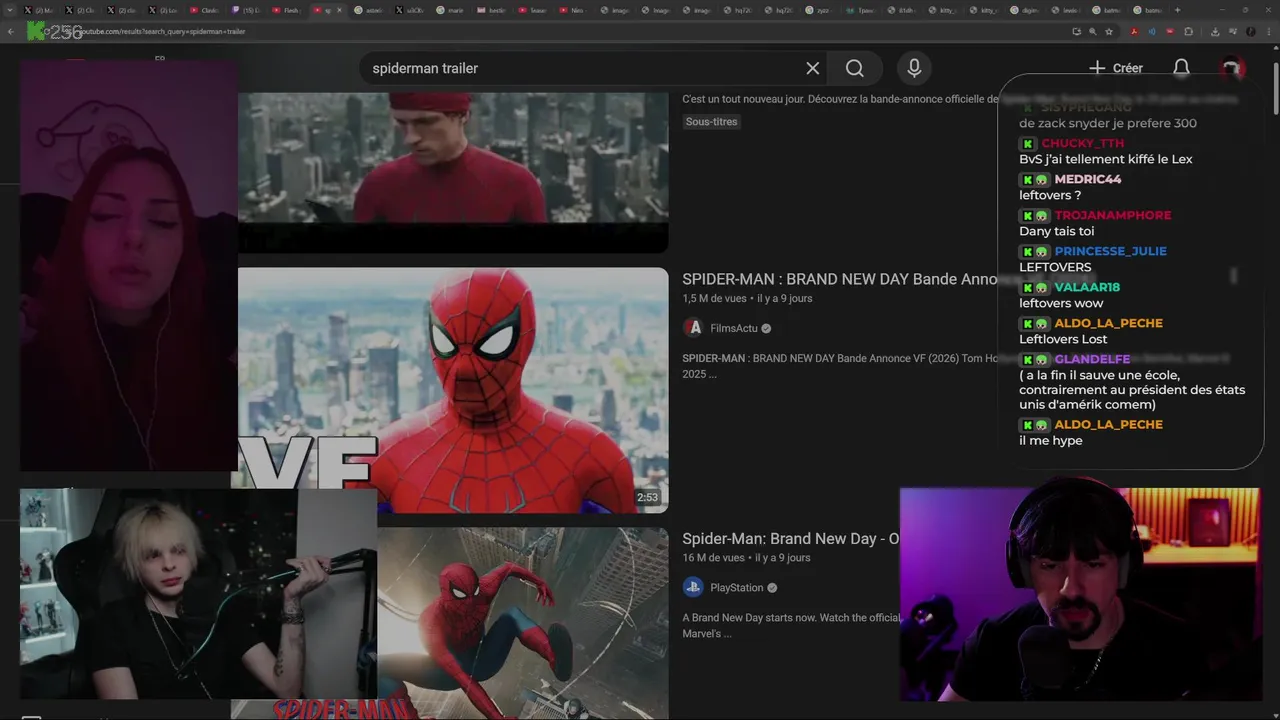This screenshot has width=1280, height=720.
Task: Click the cast screen icon in address bar
Action: (1076, 32)
